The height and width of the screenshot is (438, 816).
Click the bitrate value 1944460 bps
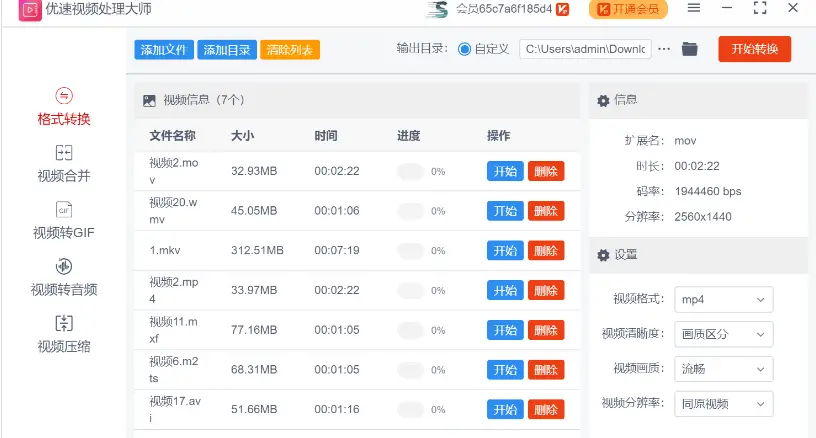point(708,191)
